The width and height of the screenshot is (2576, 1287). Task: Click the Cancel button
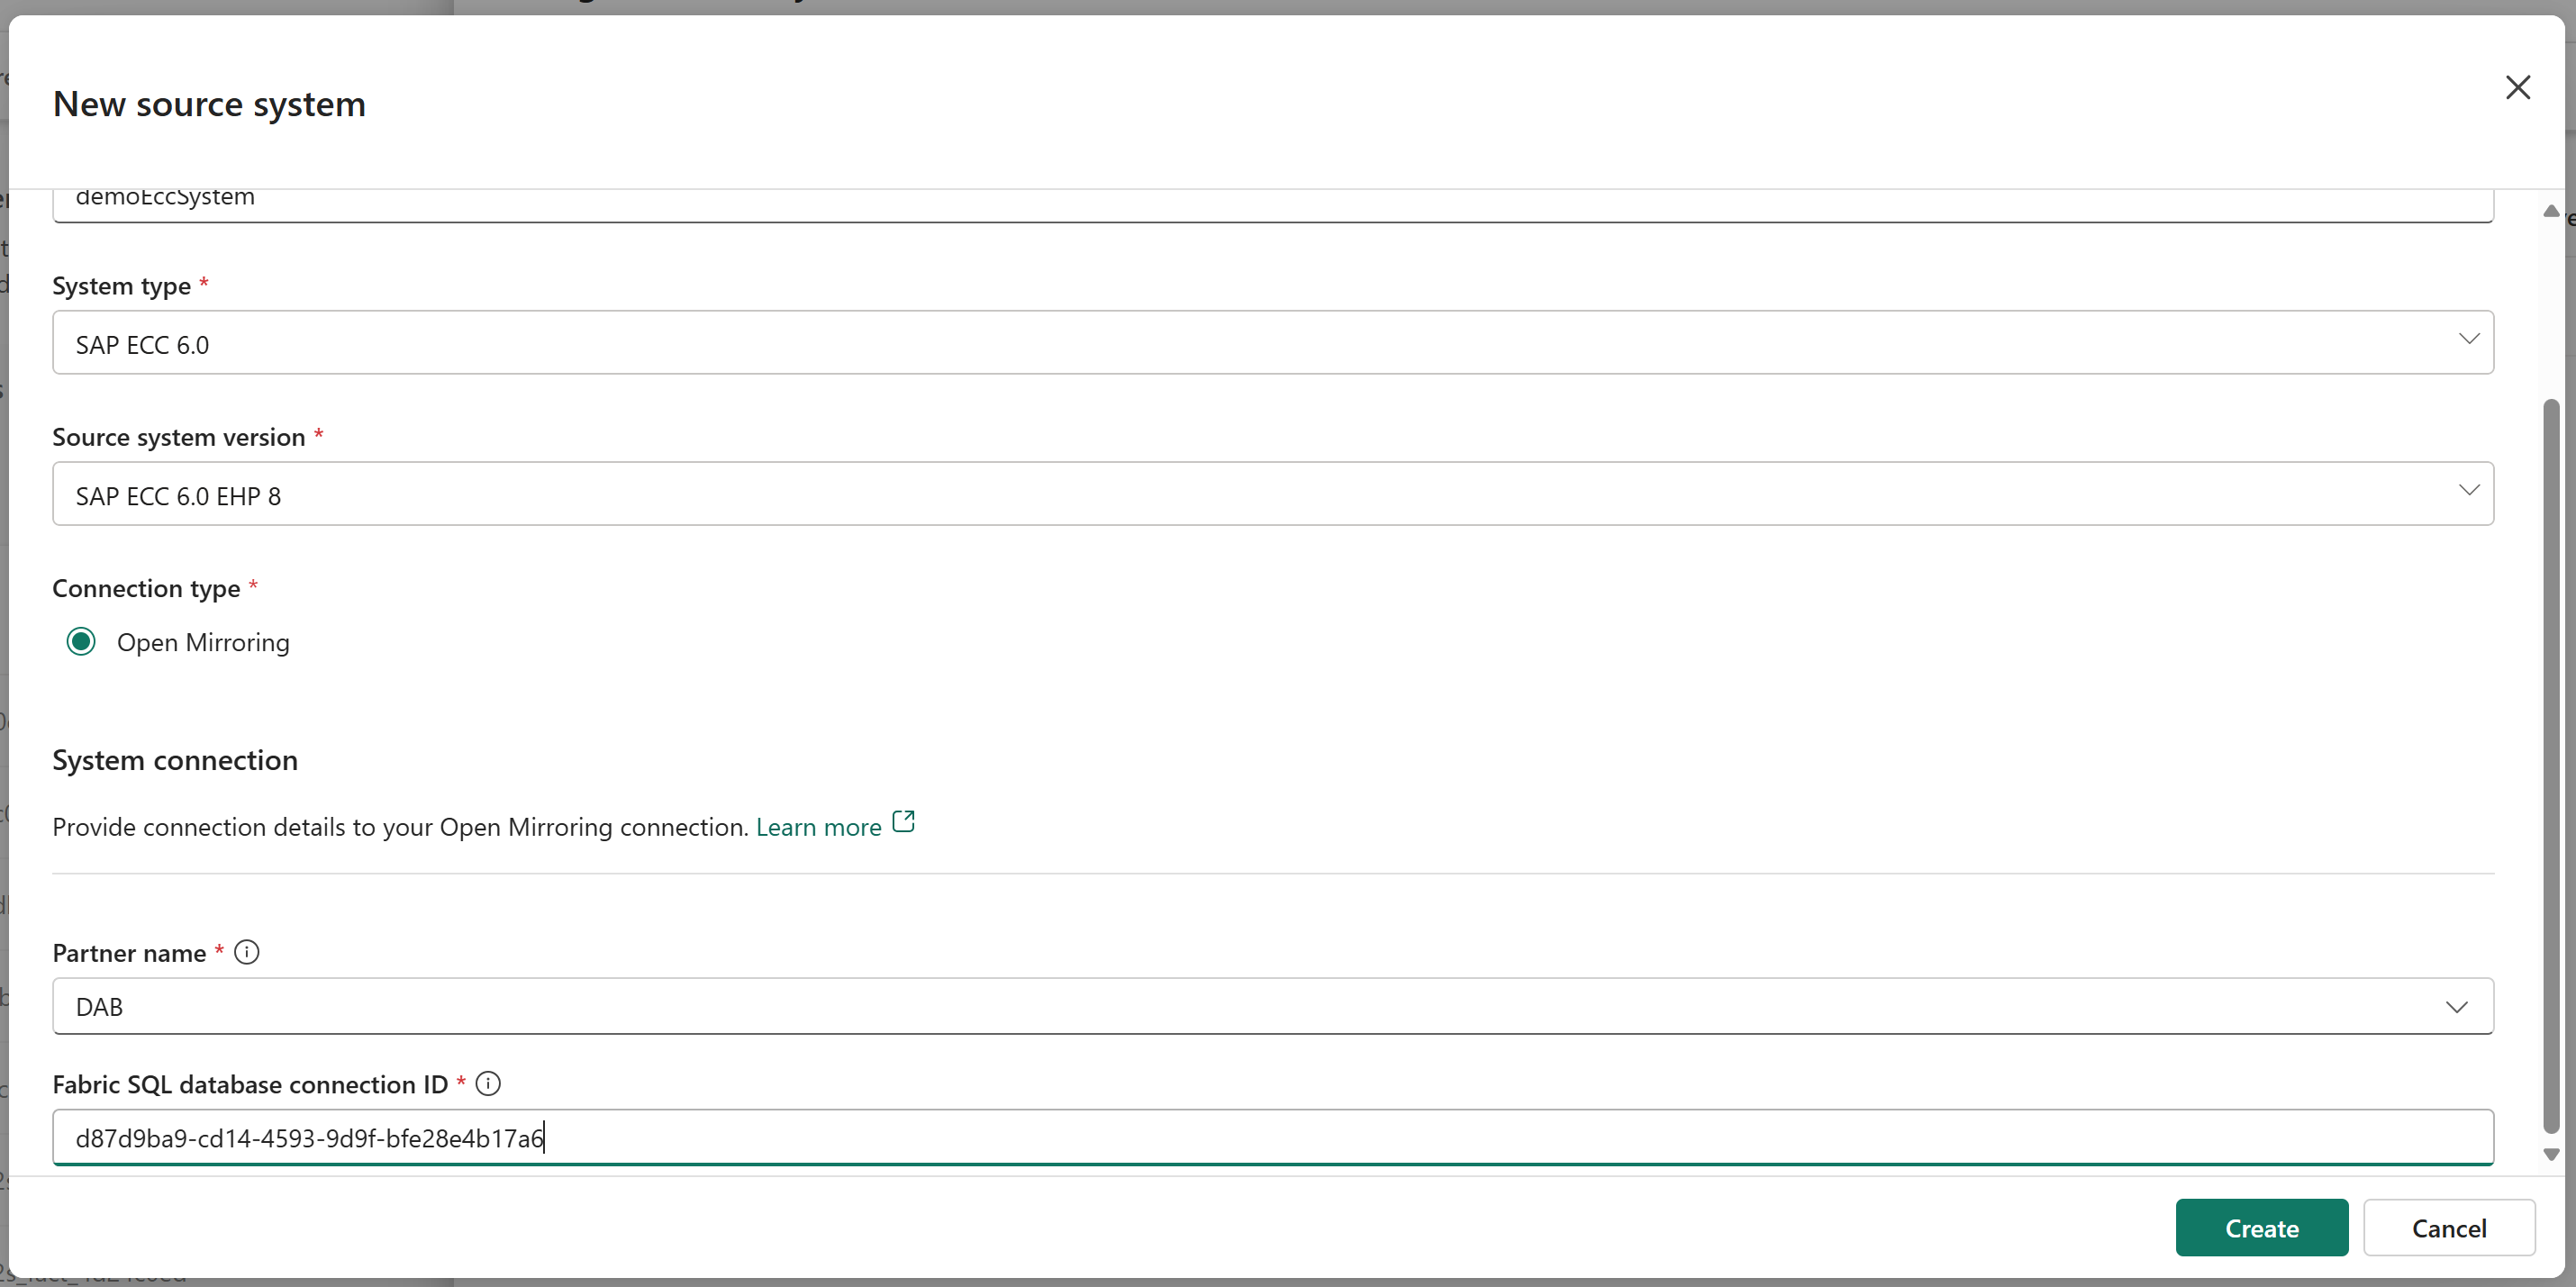2448,1227
